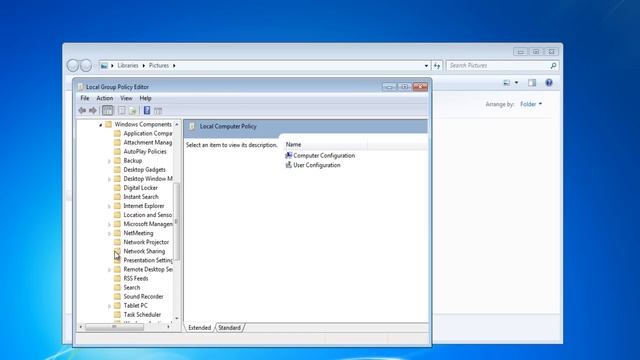Viewport: 640px width, 360px height.
Task: Open the blue Help toolbar icon
Action: pyautogui.click(x=147, y=110)
